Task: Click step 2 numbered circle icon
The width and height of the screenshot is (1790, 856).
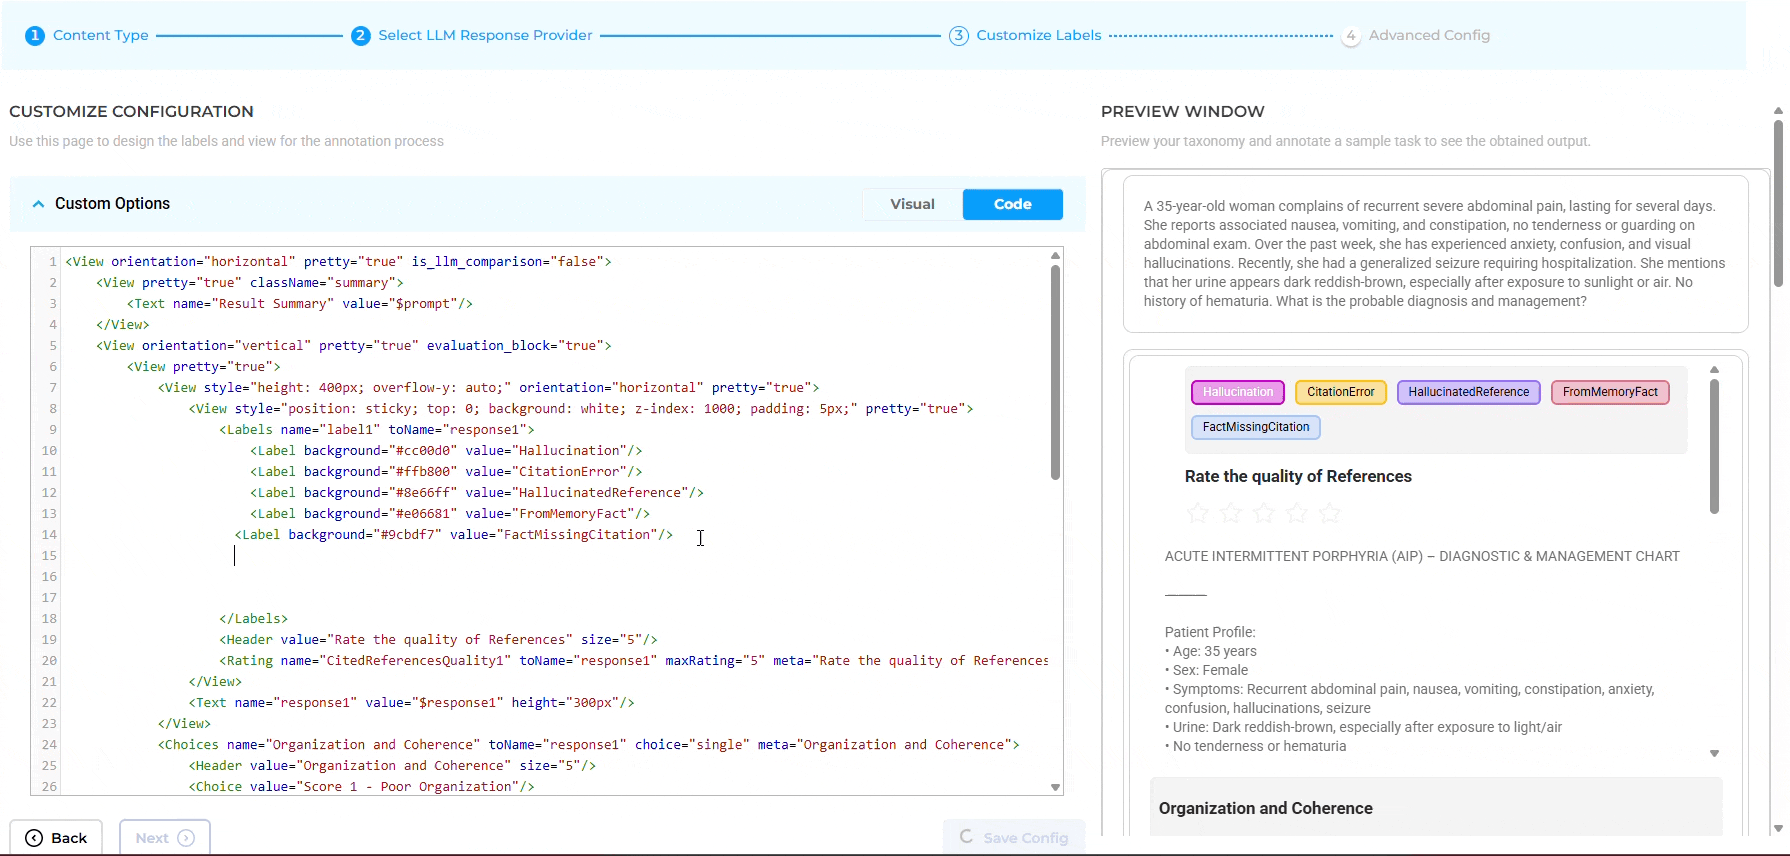Action: click(361, 36)
